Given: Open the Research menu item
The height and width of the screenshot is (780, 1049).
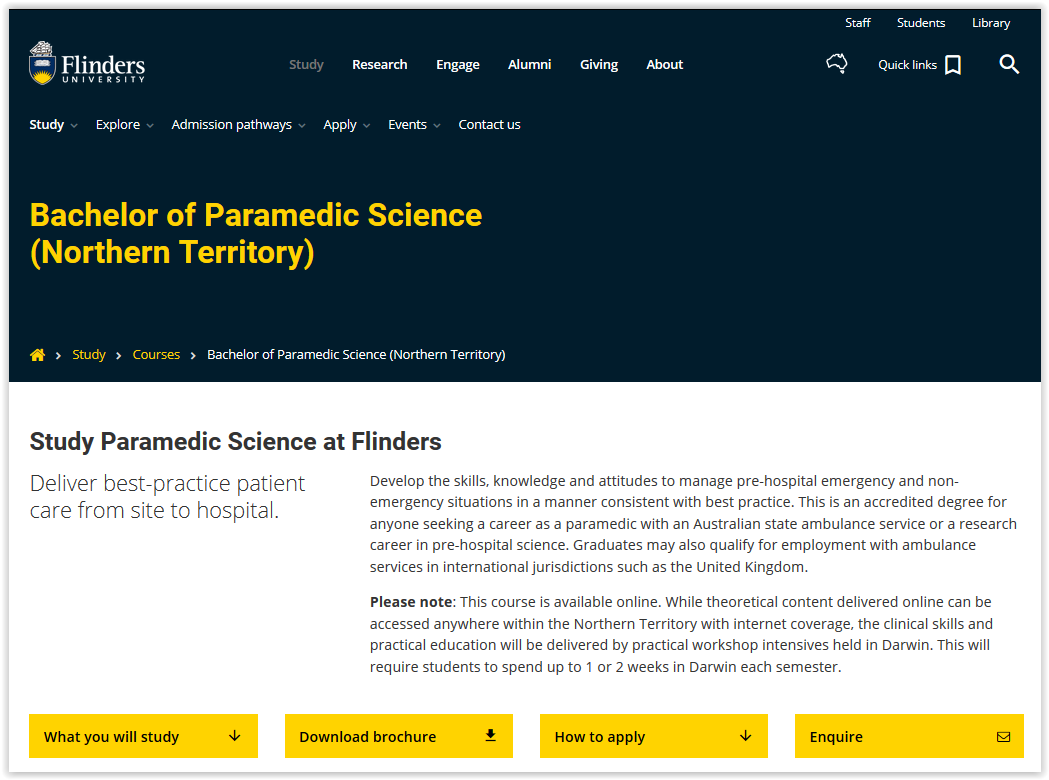Looking at the screenshot, I should 379,64.
